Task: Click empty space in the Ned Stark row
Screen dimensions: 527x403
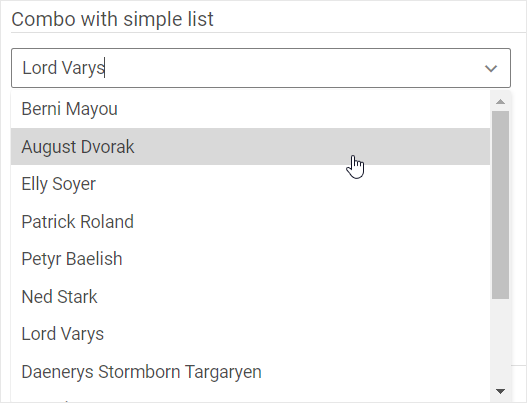Action: tap(292, 296)
